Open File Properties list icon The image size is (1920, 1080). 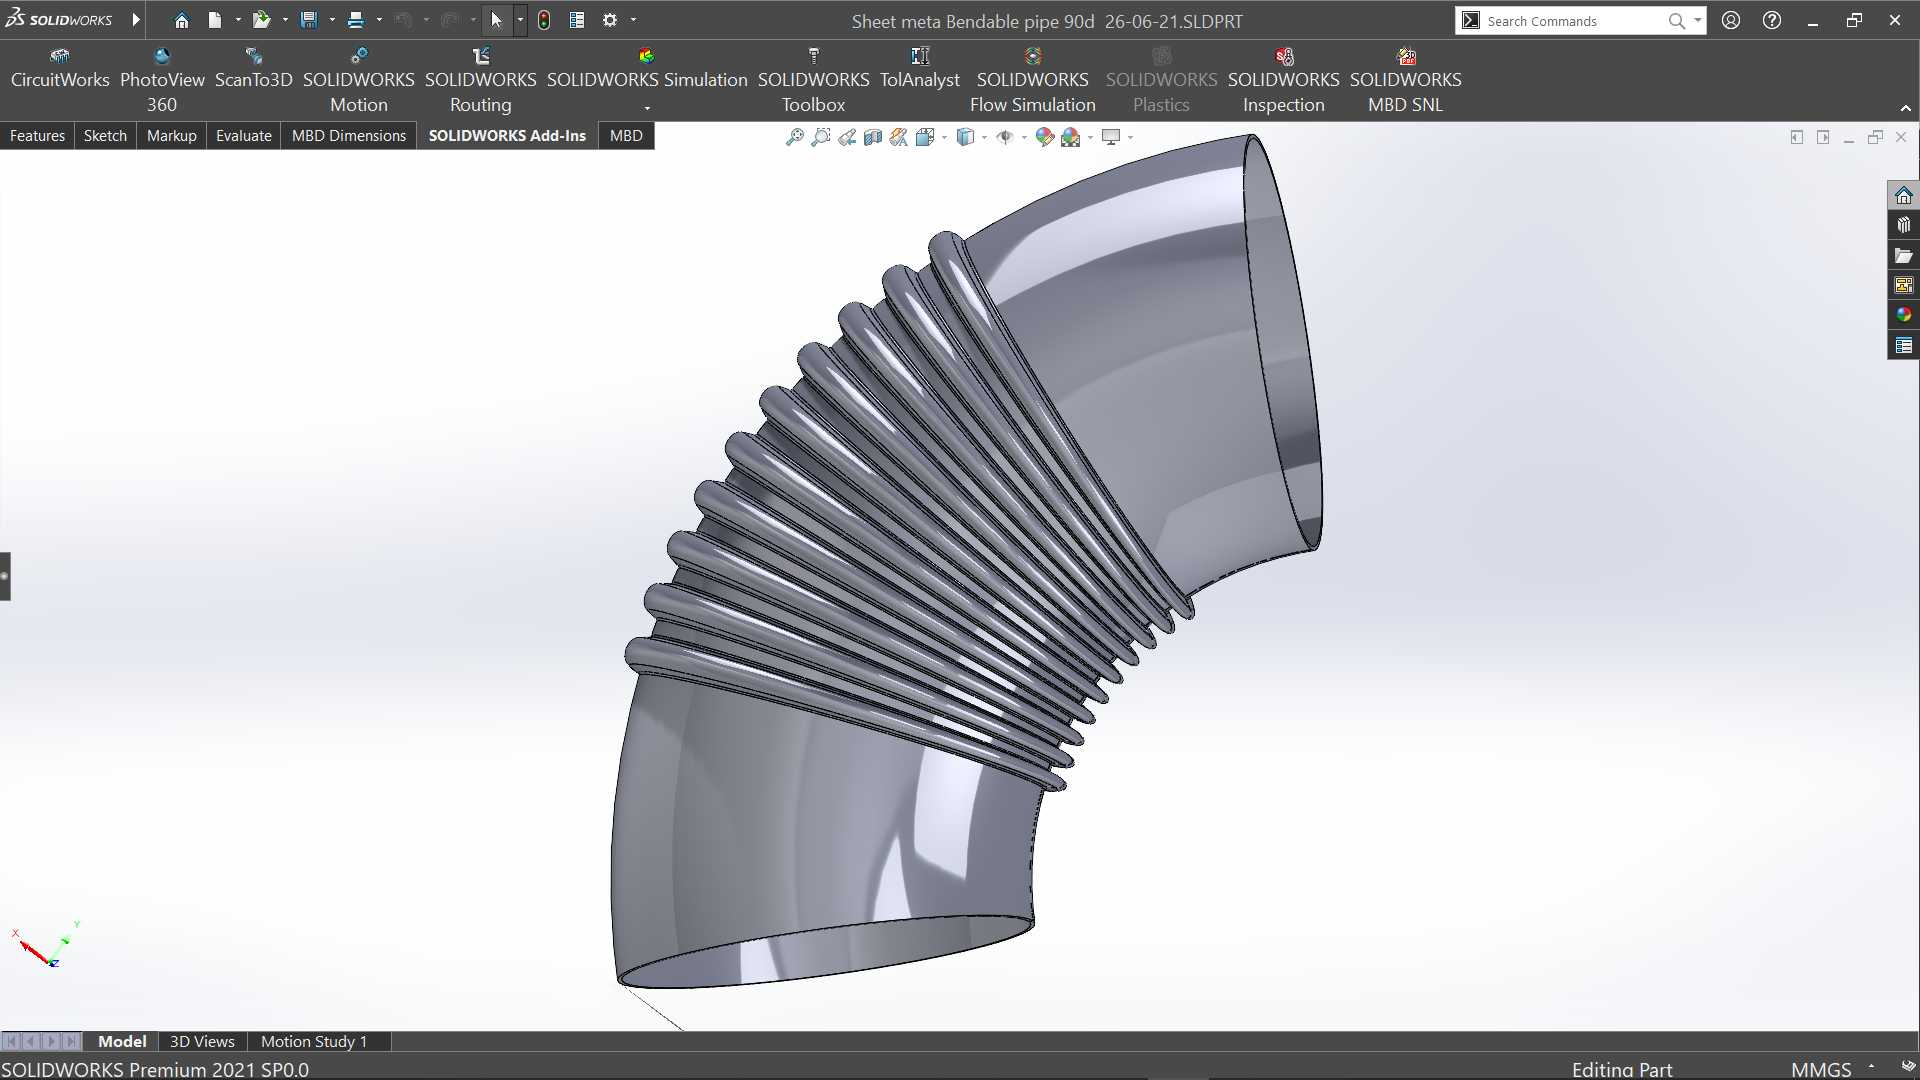[577, 20]
